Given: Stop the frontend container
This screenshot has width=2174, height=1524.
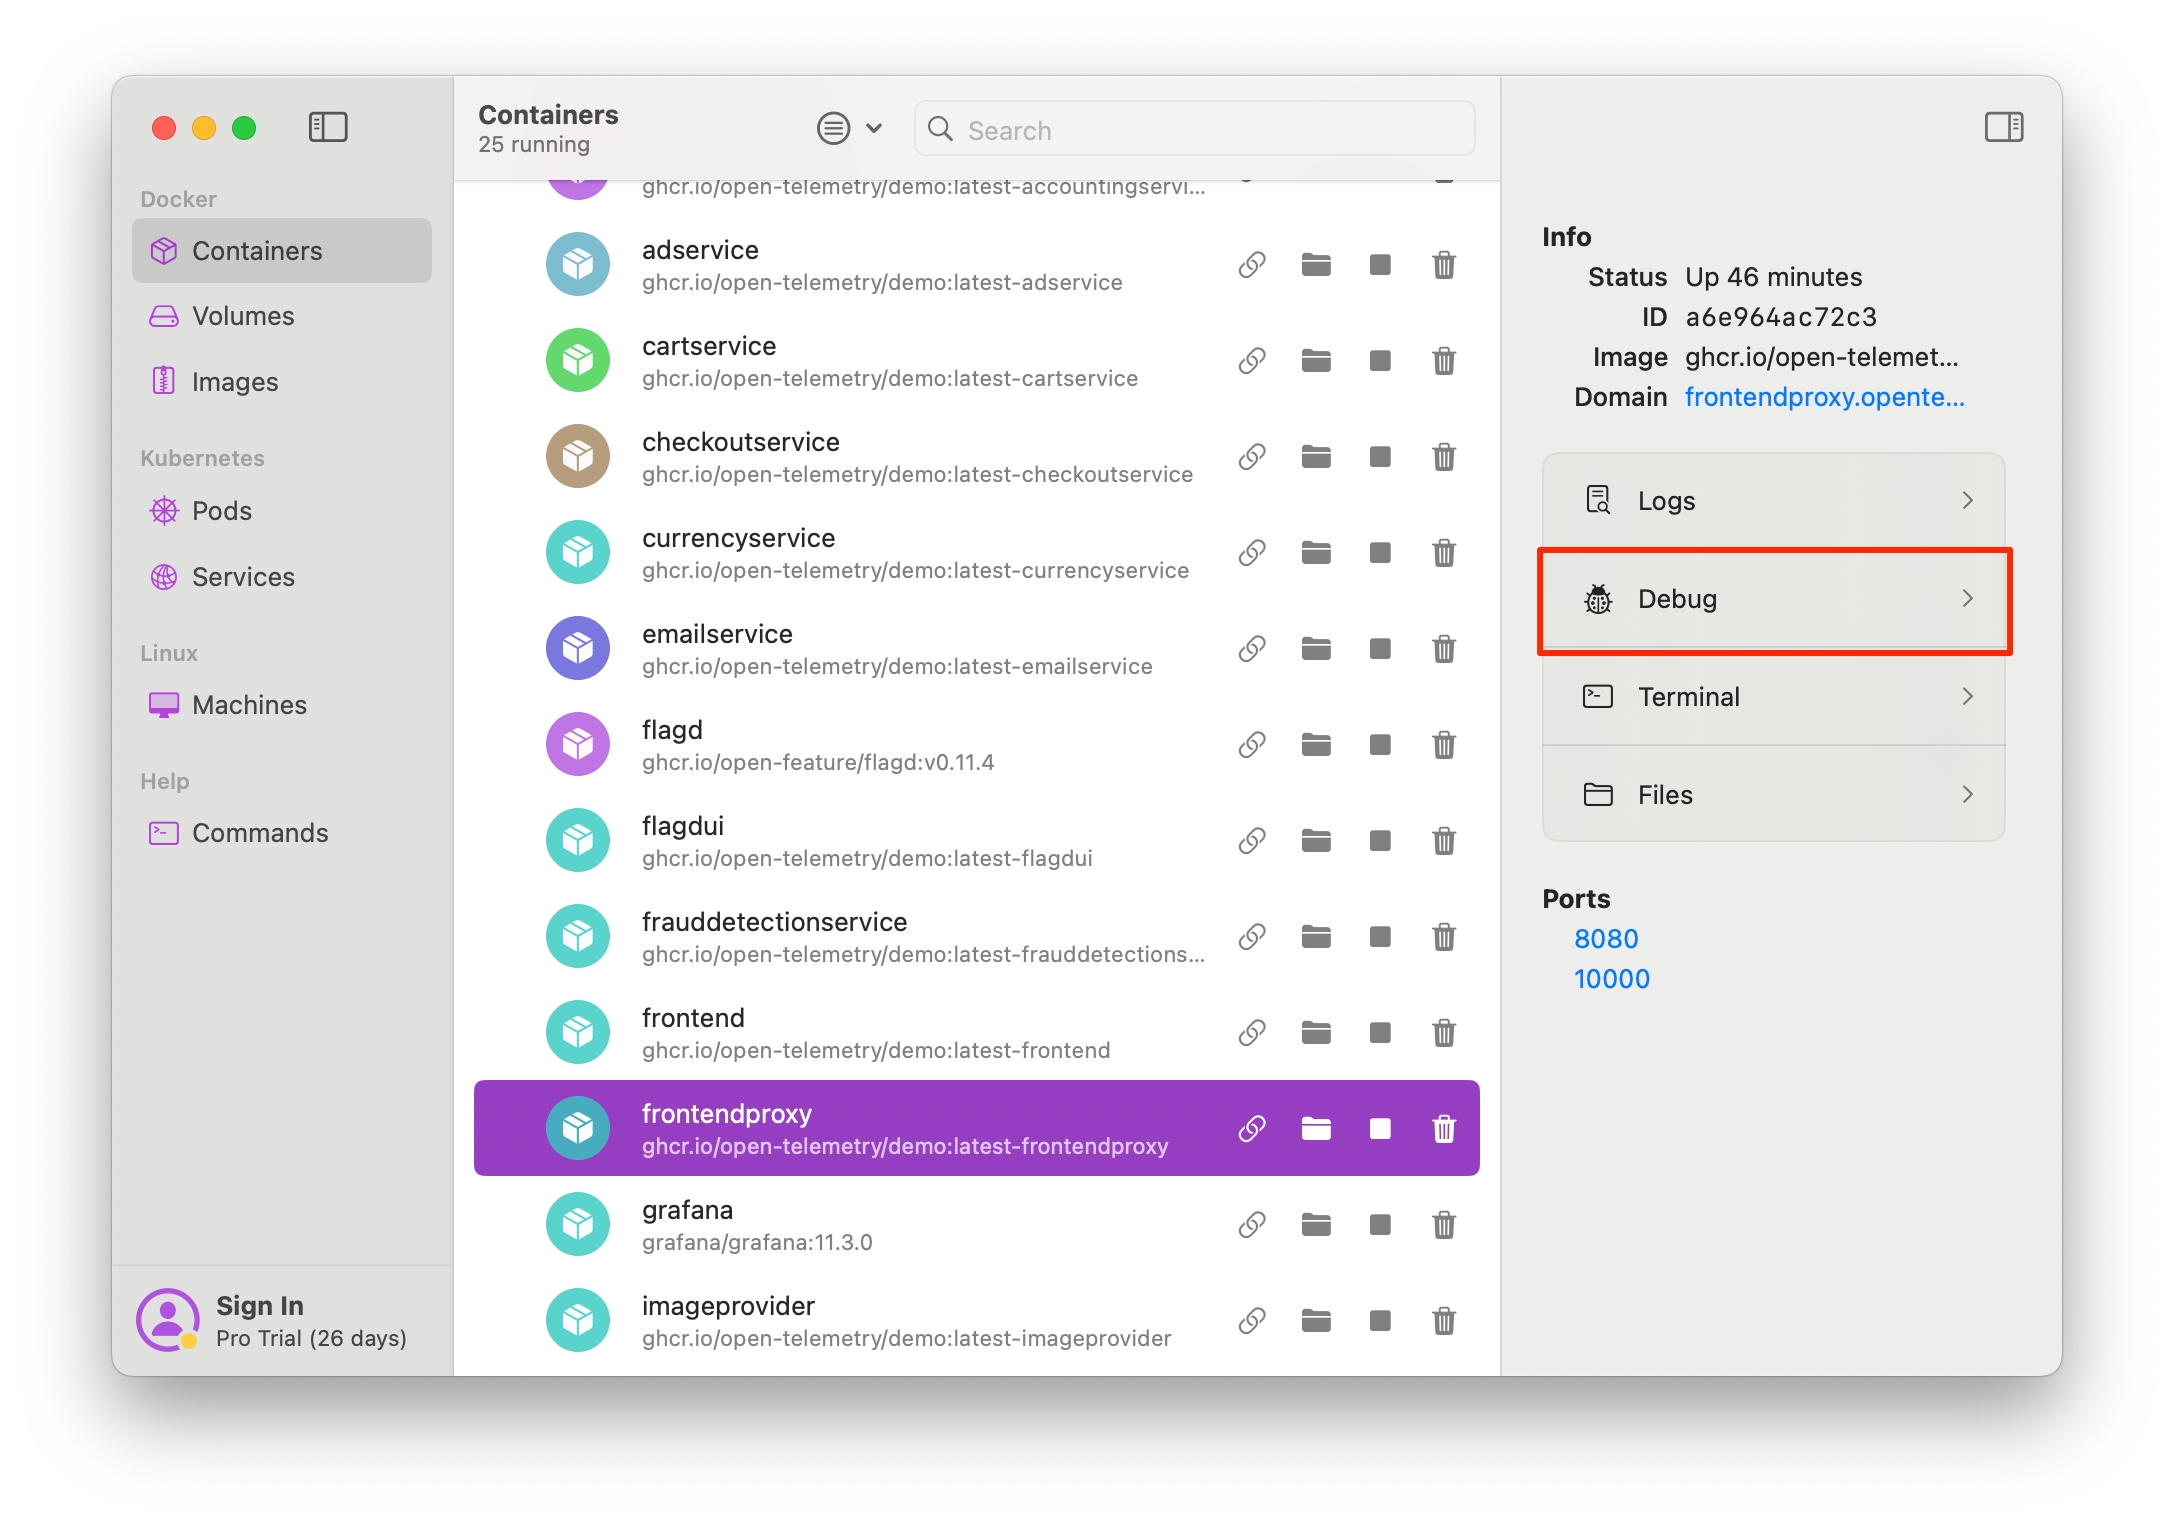Looking at the screenshot, I should [x=1380, y=1033].
